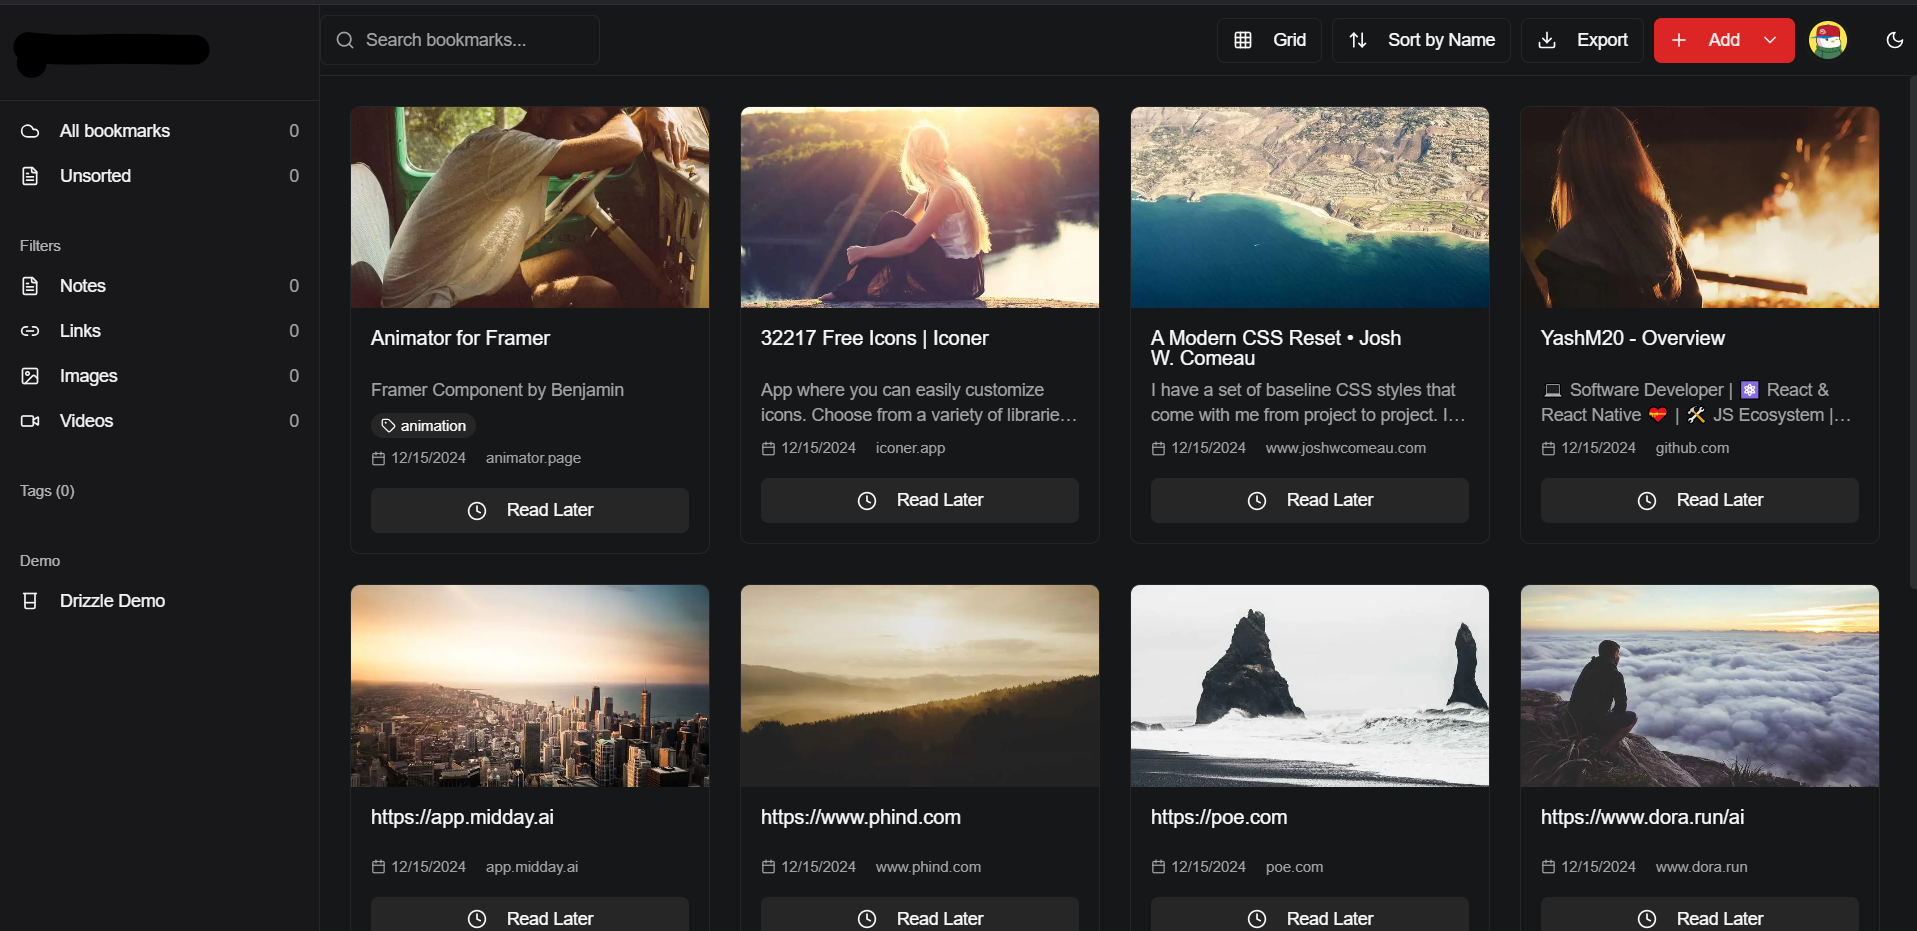Screen dimensions: 1917x931
Task: Open All bookmarks in sidebar
Action: [x=160, y=131]
